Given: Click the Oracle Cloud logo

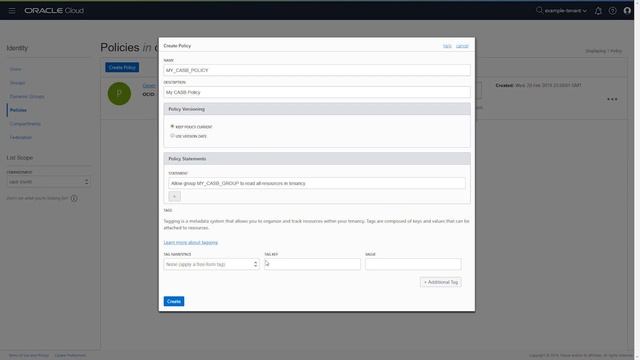Looking at the screenshot, I should [x=54, y=11].
